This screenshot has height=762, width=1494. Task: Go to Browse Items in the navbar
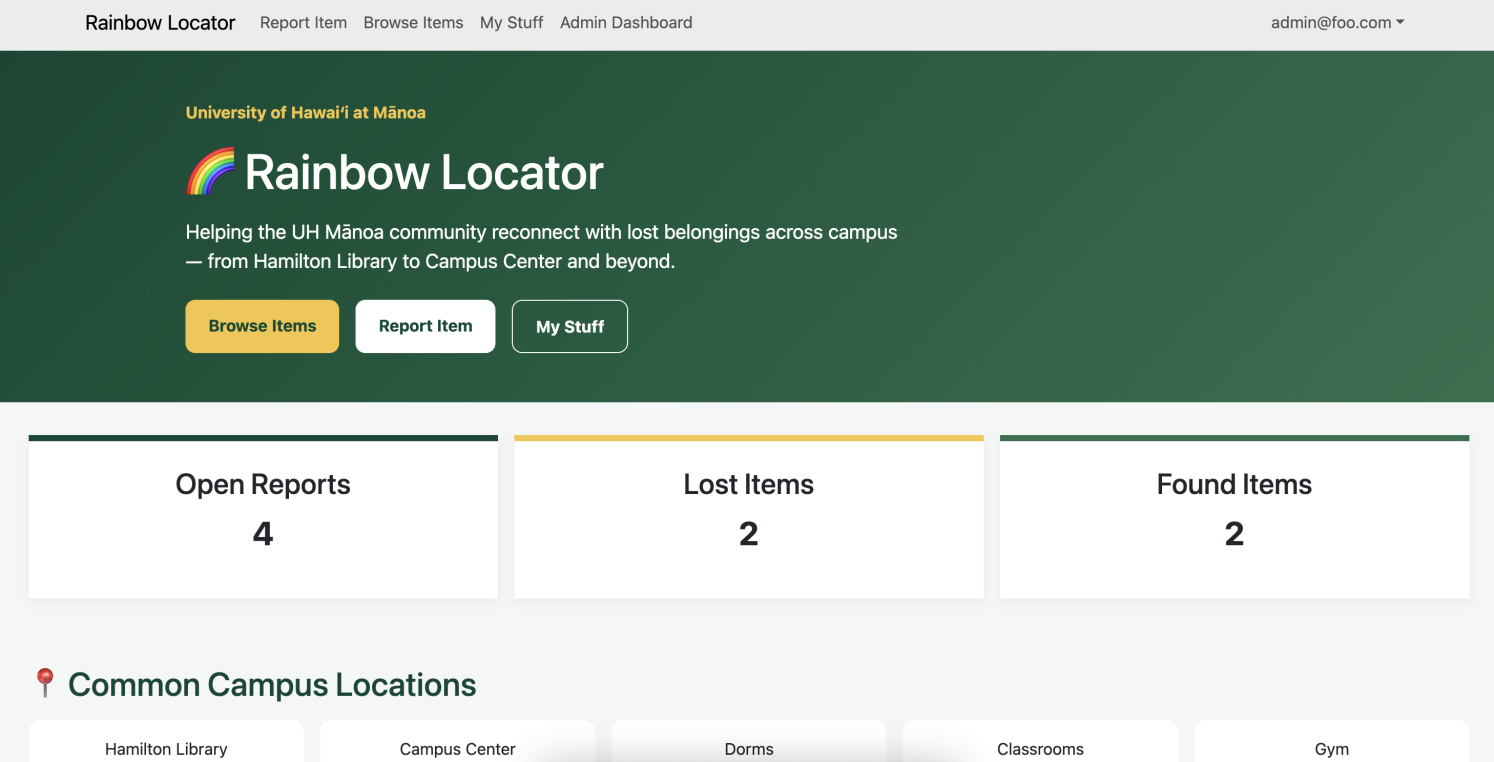coord(413,22)
